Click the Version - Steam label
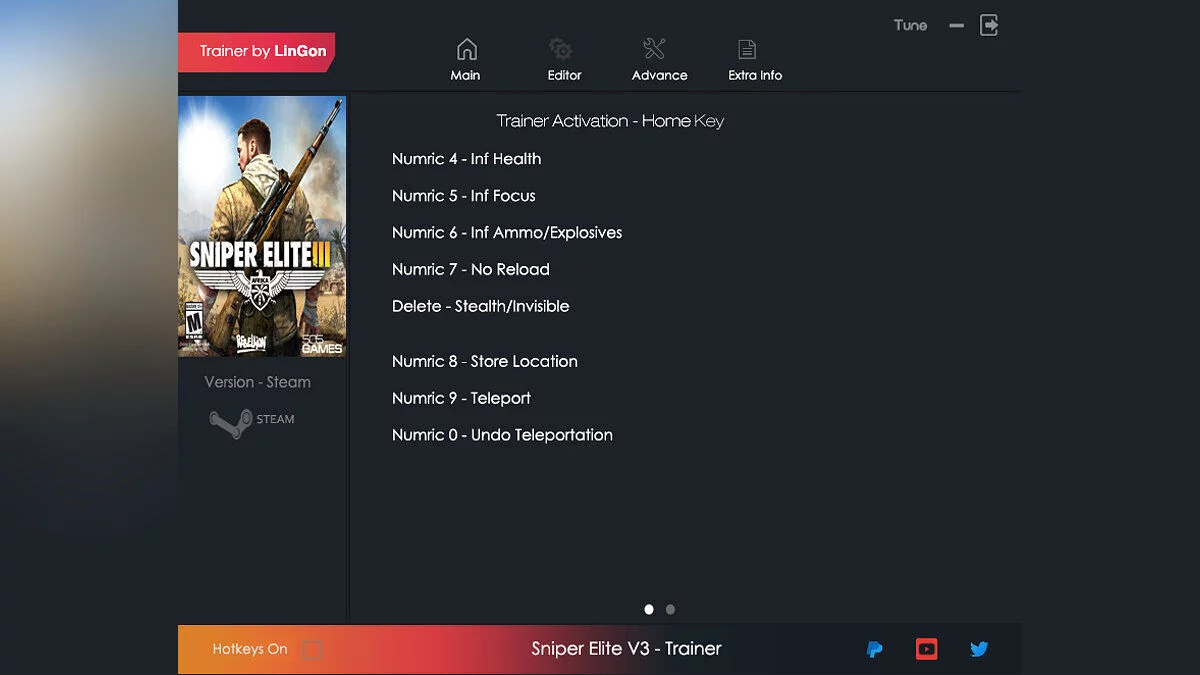The width and height of the screenshot is (1200, 675). pos(257,382)
